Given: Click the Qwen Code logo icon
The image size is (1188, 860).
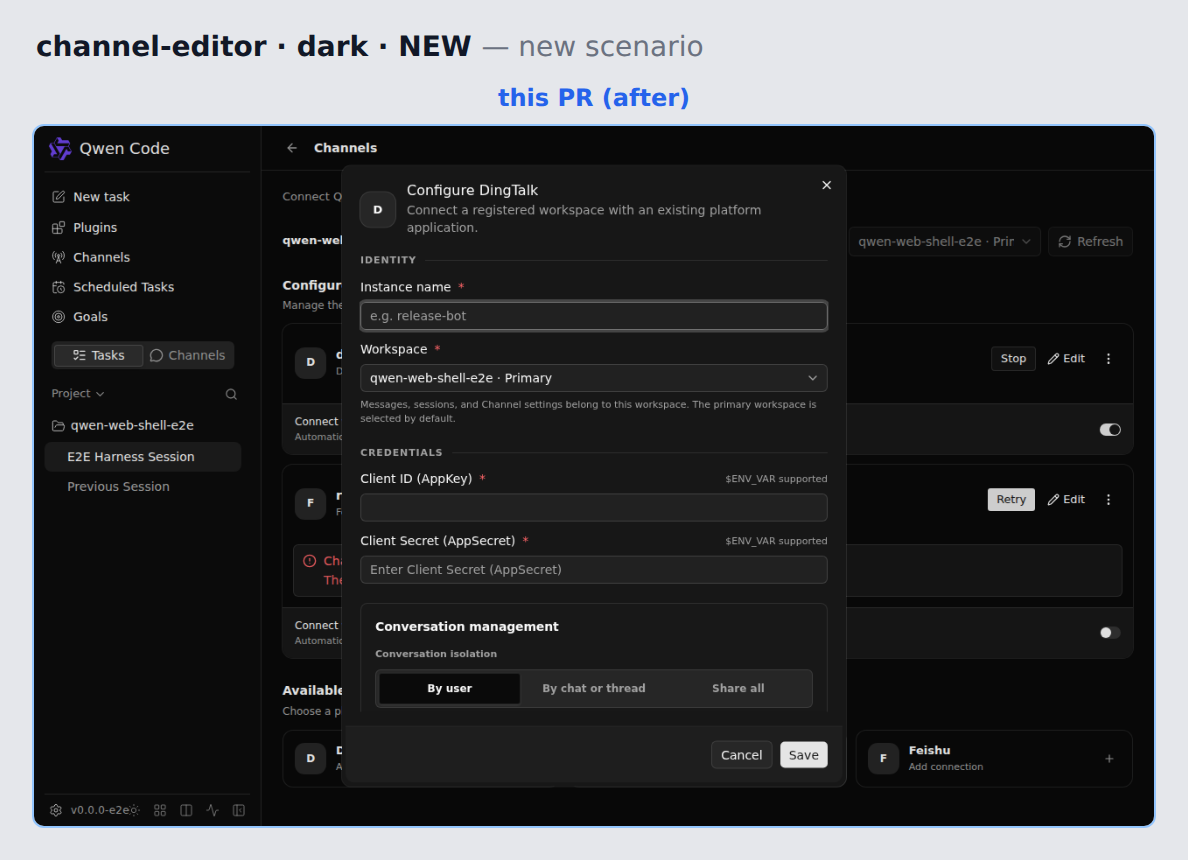Looking at the screenshot, I should 60,149.
